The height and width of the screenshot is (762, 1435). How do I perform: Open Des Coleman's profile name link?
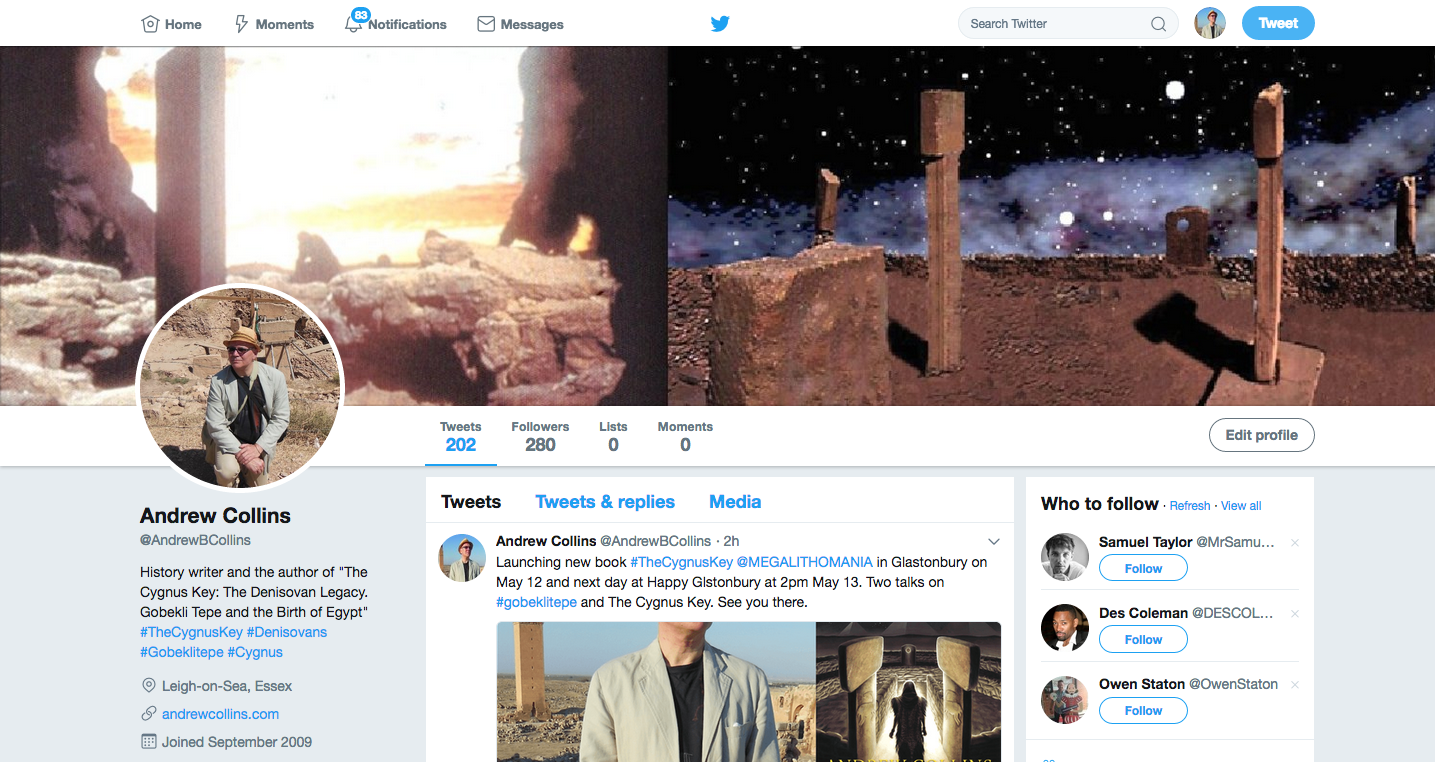tap(1143, 613)
